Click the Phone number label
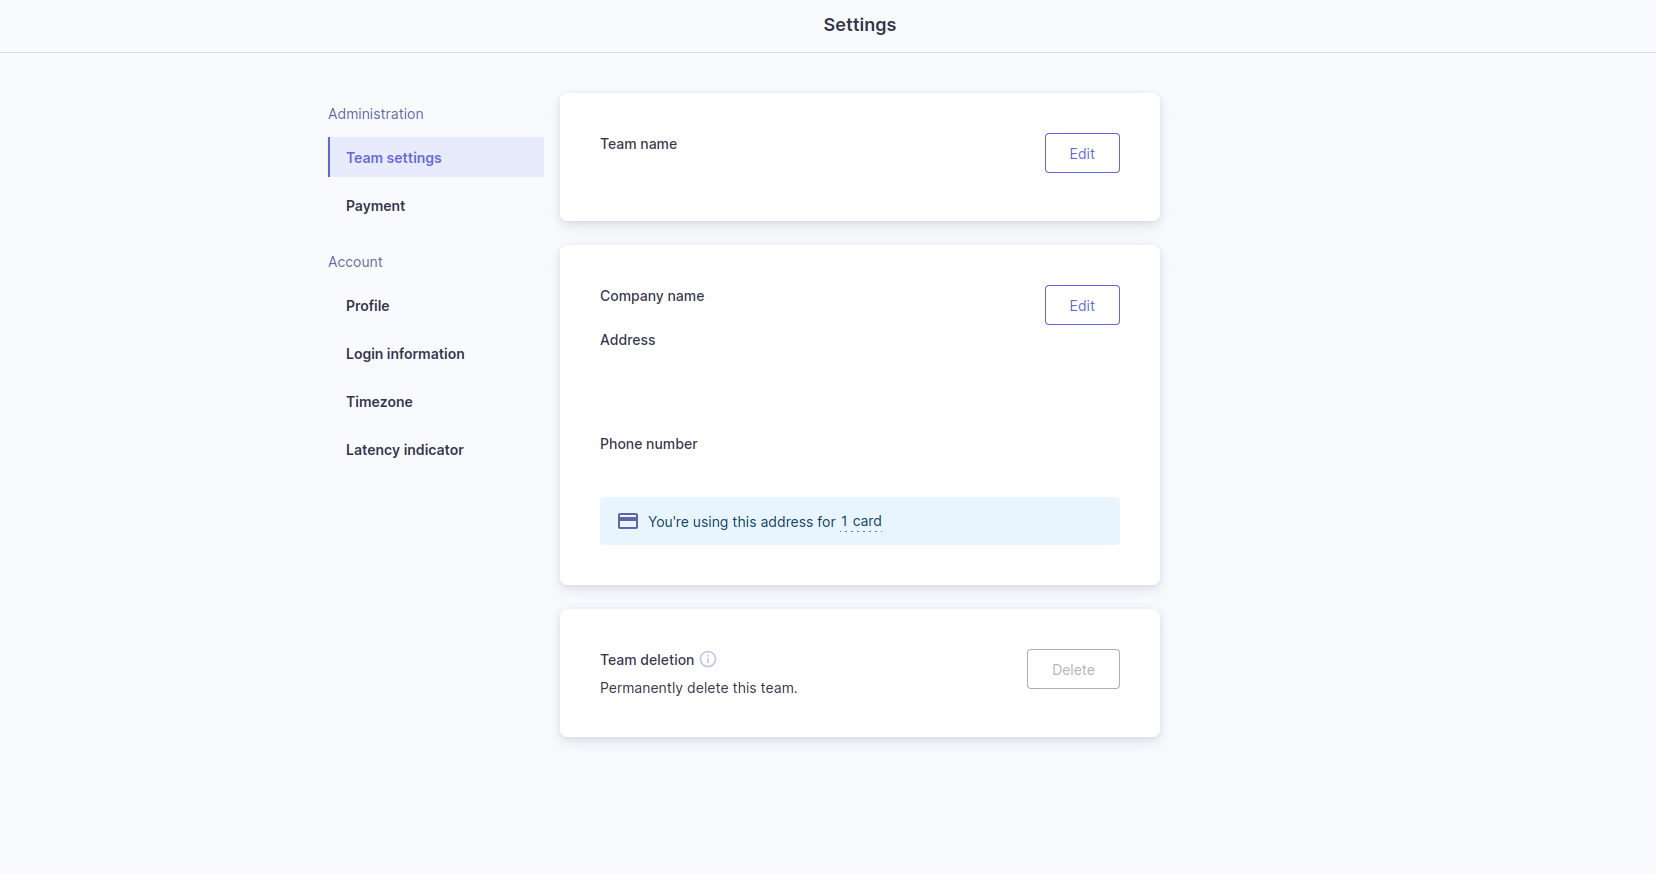The image size is (1656, 874). 648,444
